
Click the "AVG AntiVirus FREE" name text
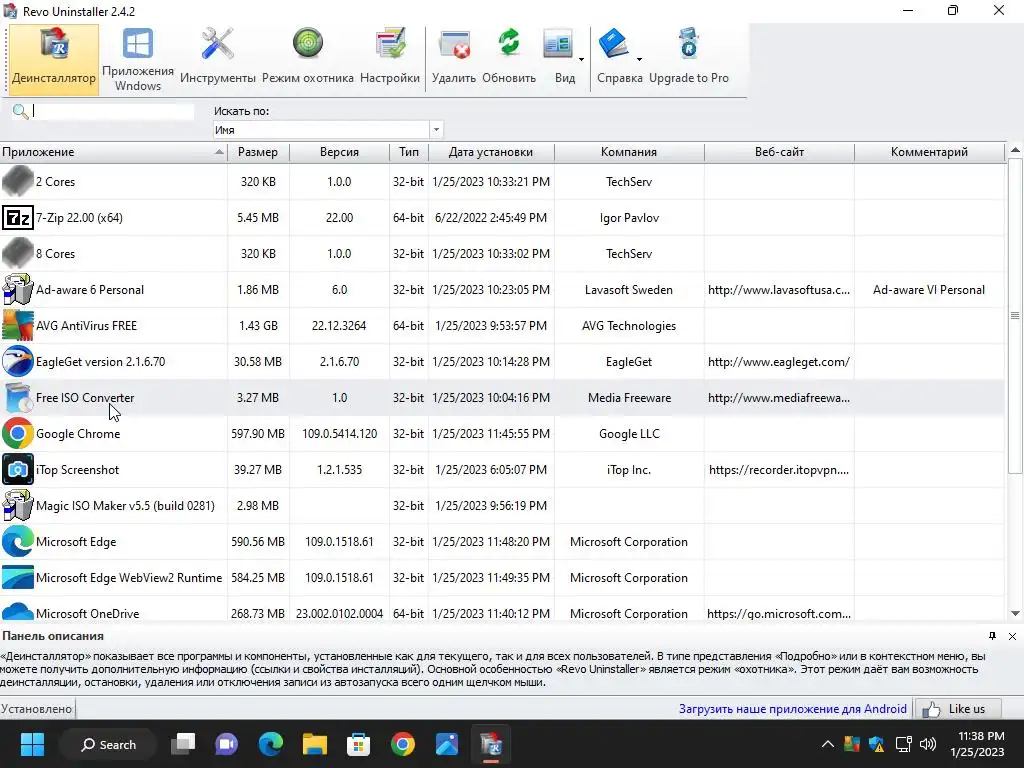86,325
